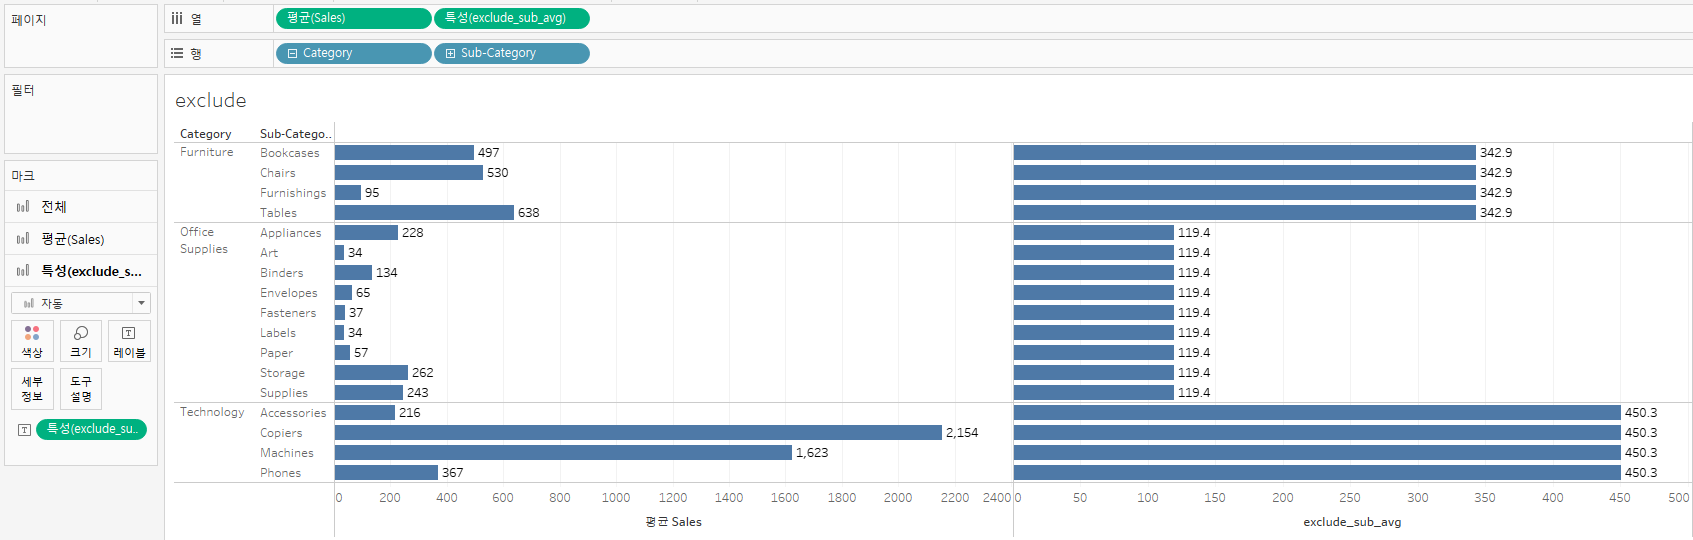Click bar chart icon next to 특성(exclude_s...

[23, 271]
